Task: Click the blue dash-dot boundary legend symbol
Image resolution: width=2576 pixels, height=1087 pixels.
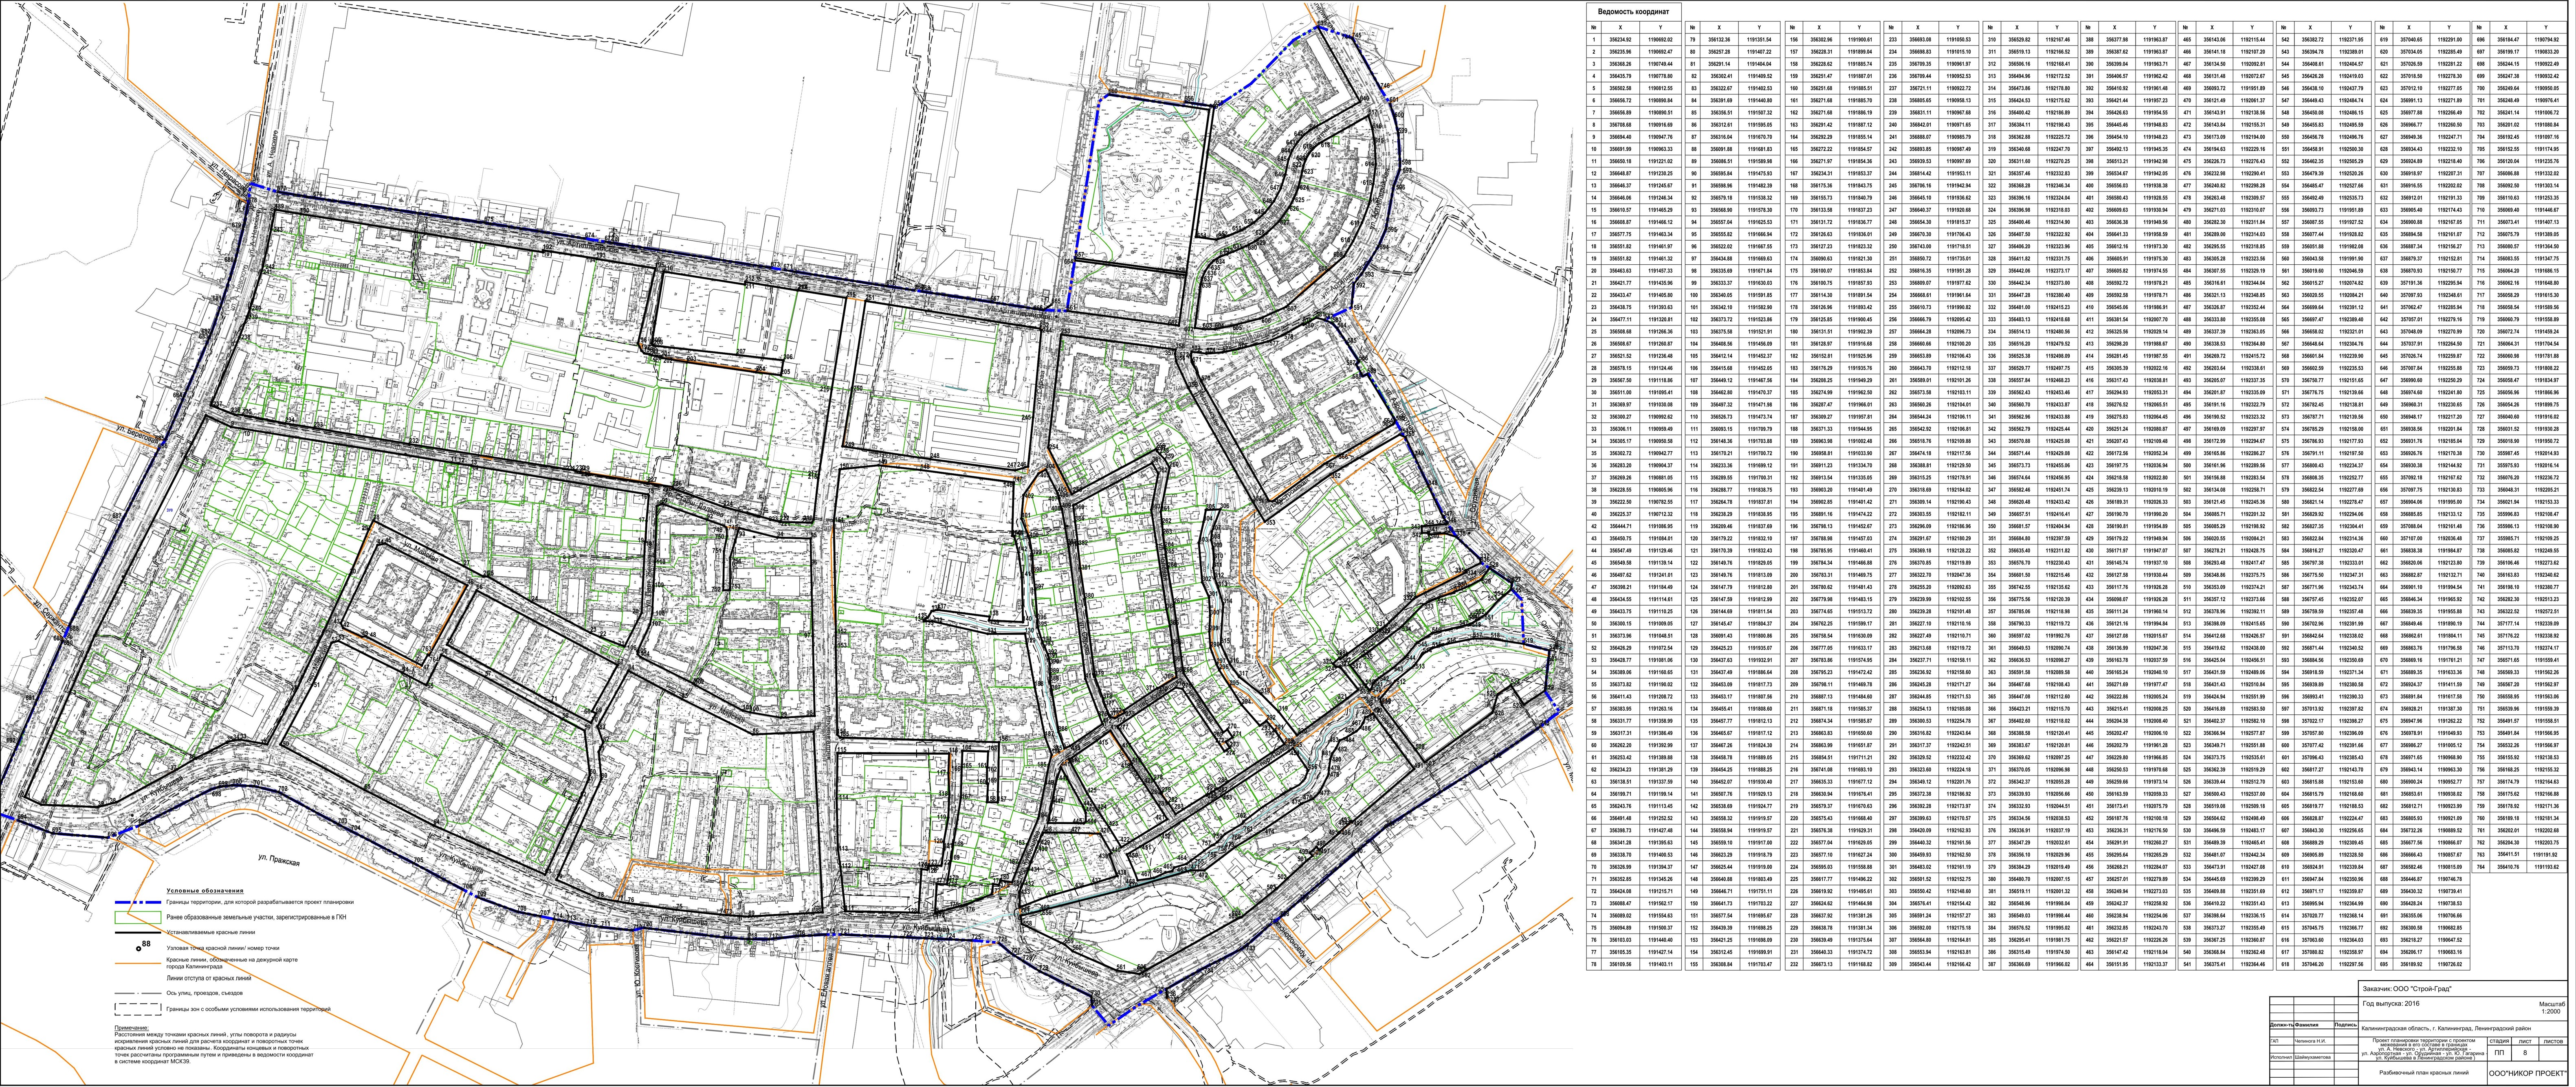Action: pyautogui.click(x=138, y=902)
